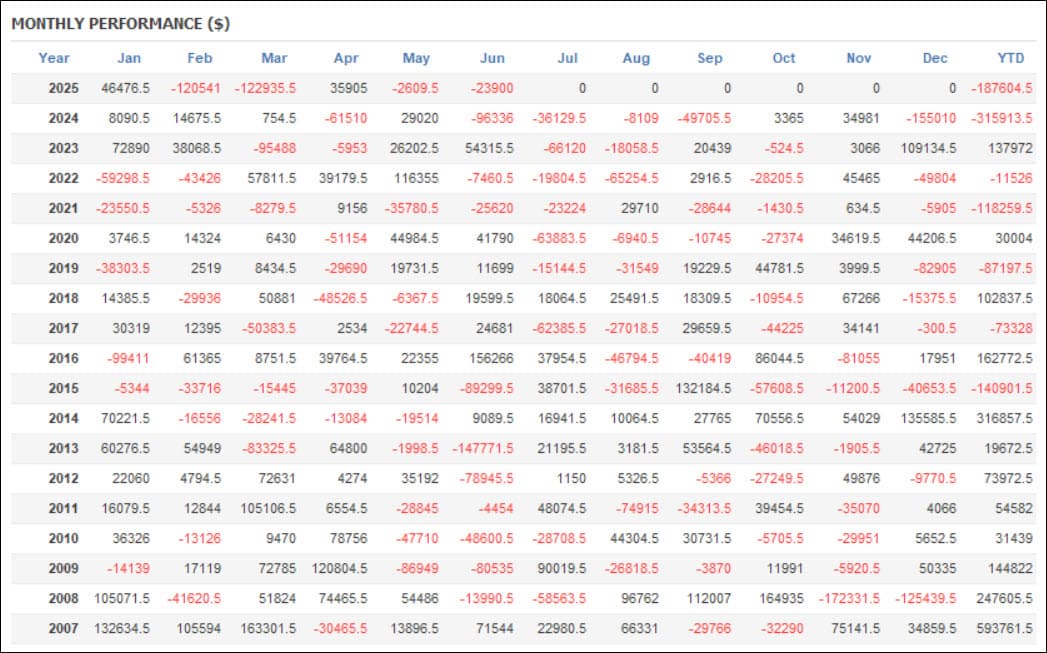This screenshot has width=1047, height=653.
Task: Click the May column header
Action: (416, 58)
